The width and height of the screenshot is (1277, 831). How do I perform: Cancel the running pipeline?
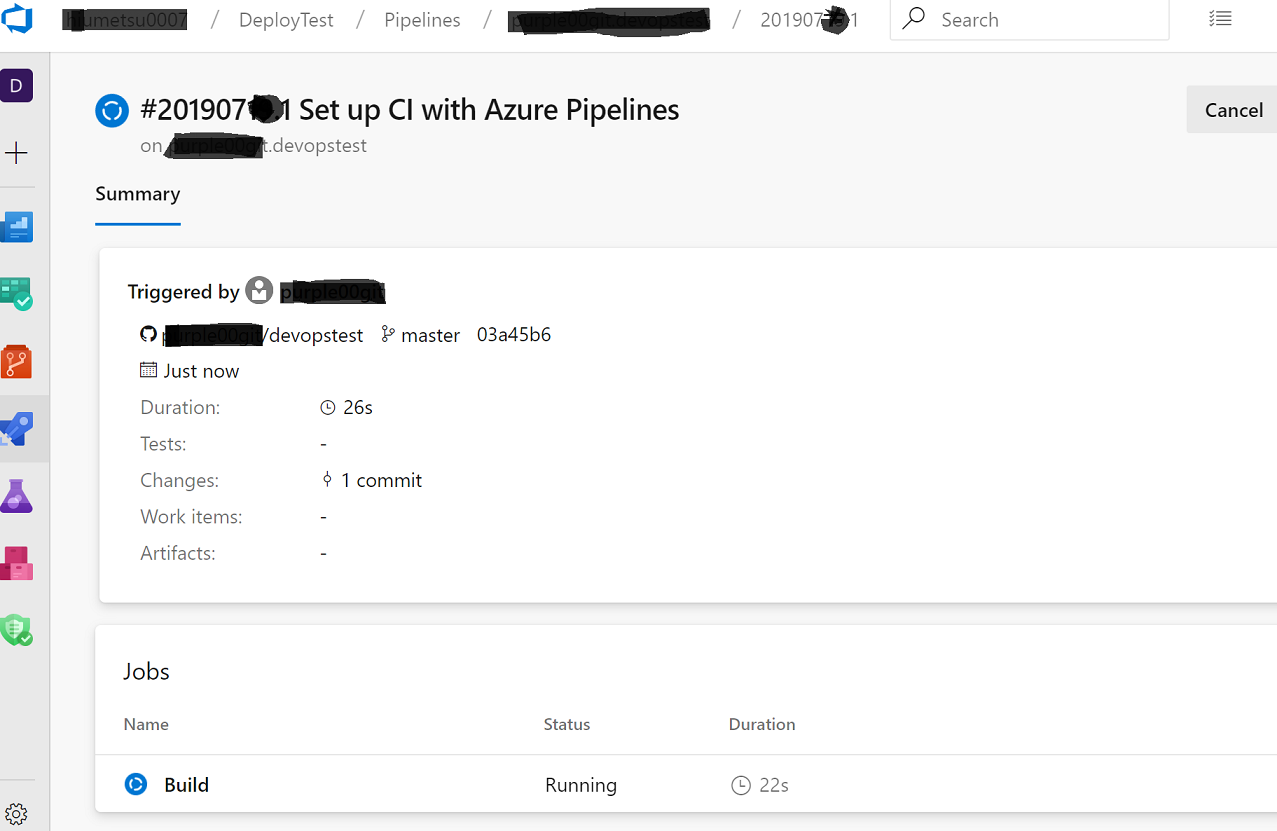pyautogui.click(x=1232, y=110)
